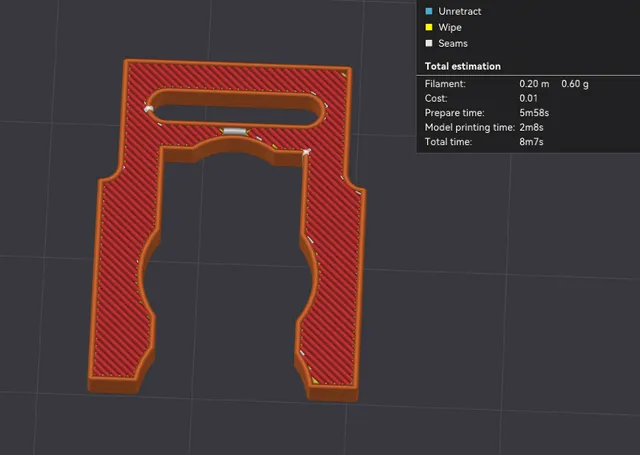This screenshot has width=640, height=455.
Task: Click the Prepare time: label
Action: 454,113
